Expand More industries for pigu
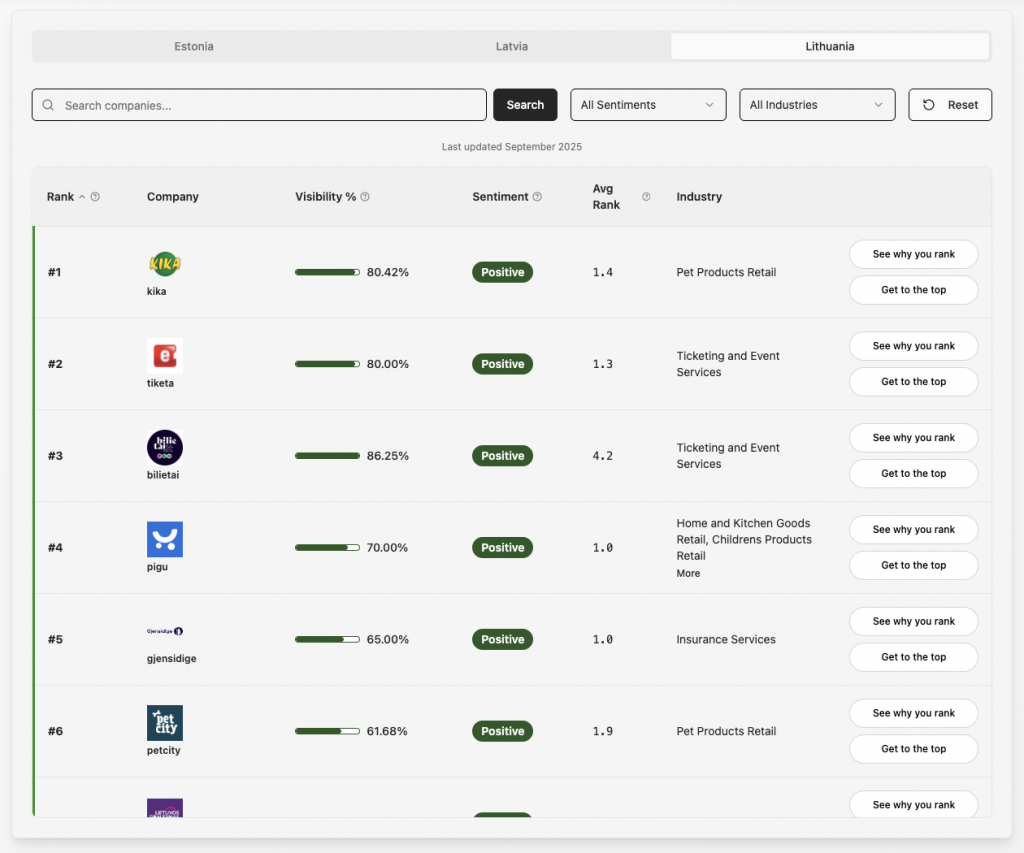This screenshot has width=1024, height=853. [688, 574]
